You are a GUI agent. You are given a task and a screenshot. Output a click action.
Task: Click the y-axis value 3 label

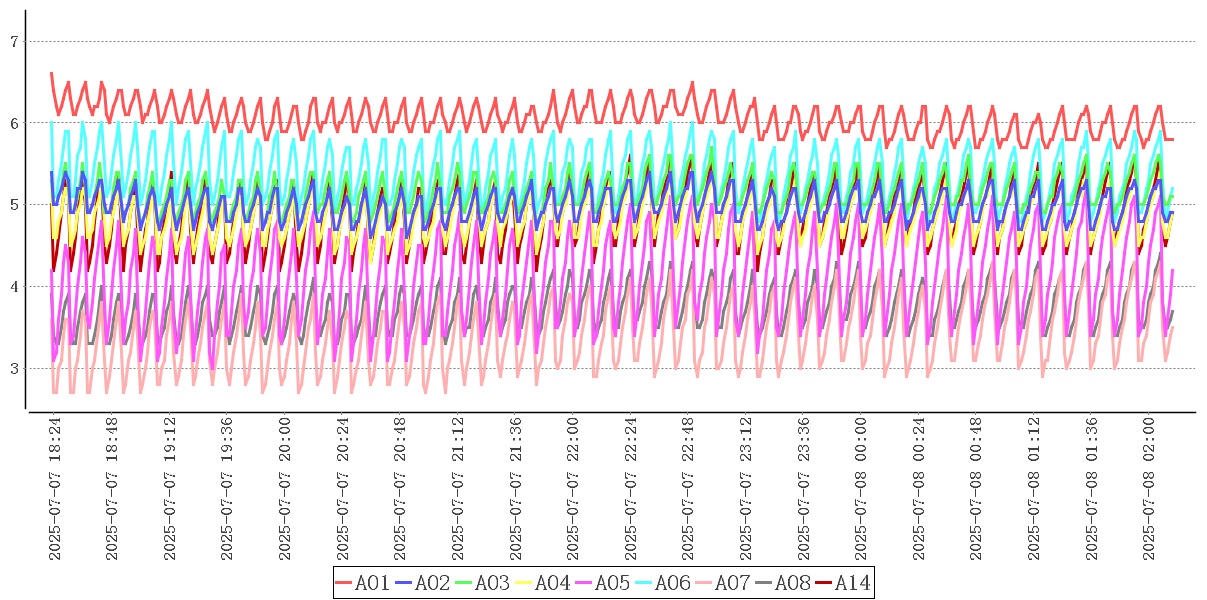[14, 369]
